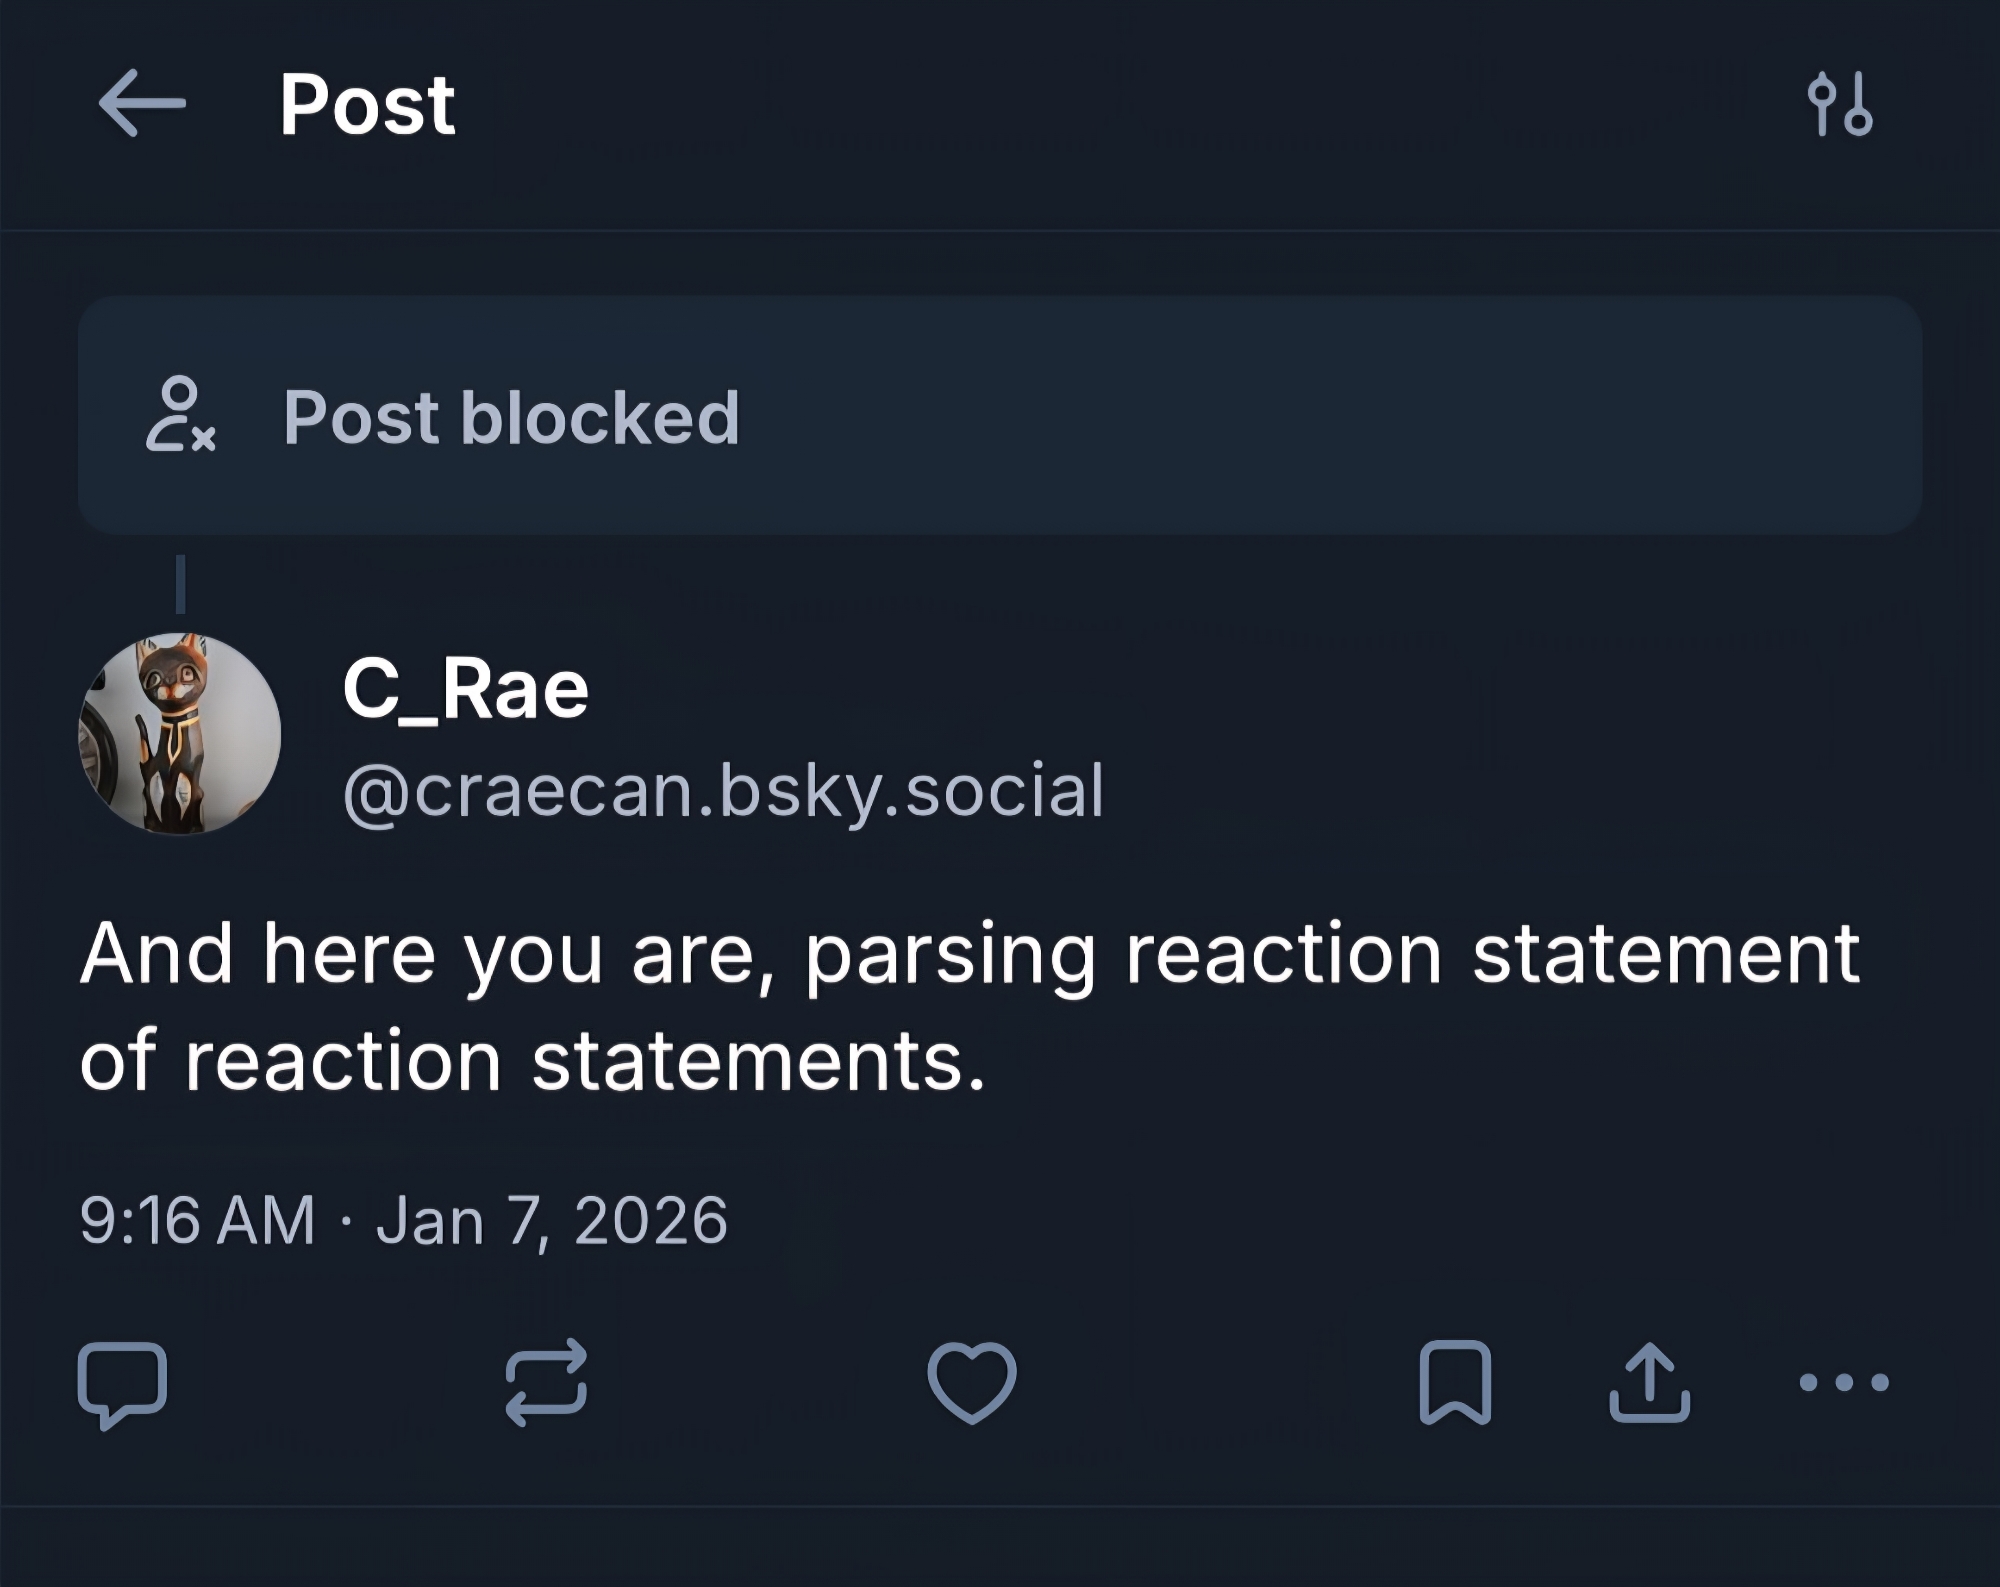This screenshot has width=2000, height=1587.
Task: Like the post with the heart
Action: tap(971, 1383)
